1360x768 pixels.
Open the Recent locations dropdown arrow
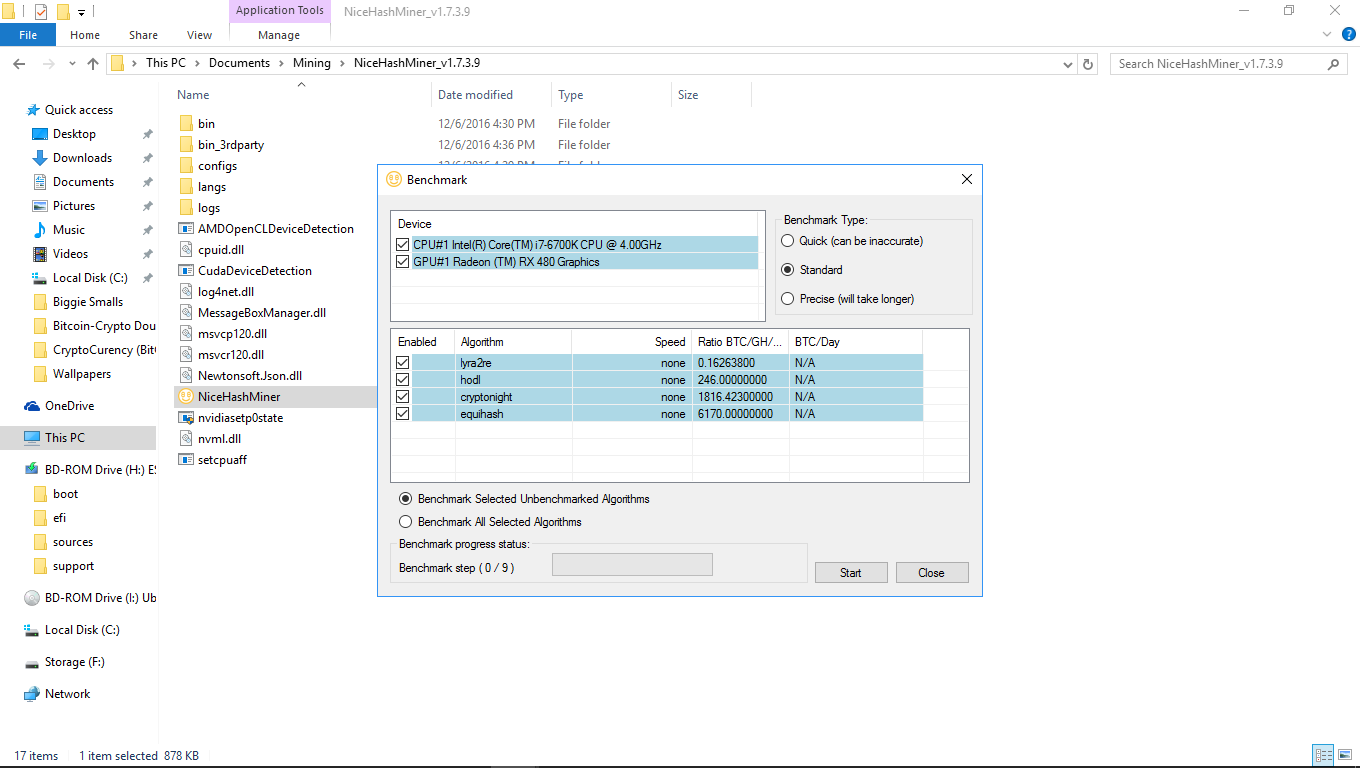click(71, 64)
